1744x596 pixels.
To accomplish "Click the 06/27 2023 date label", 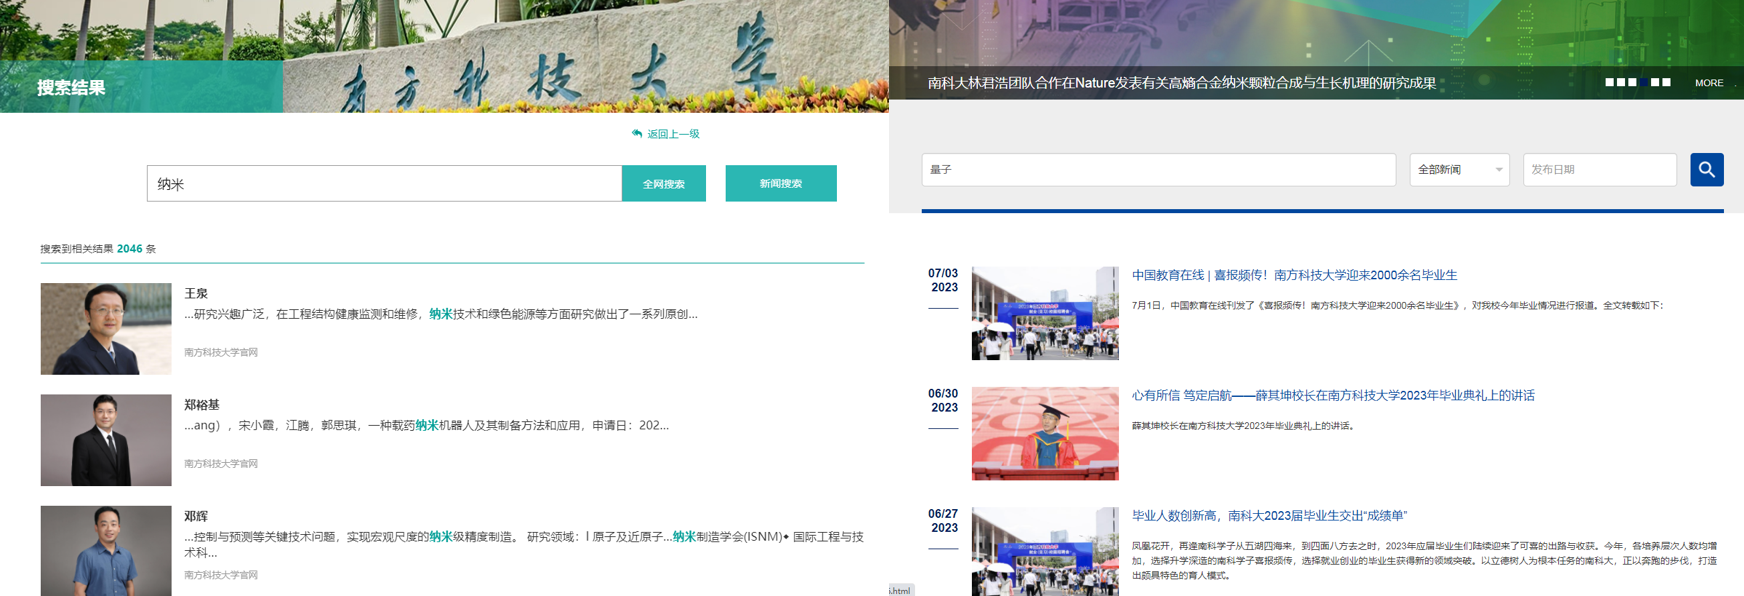I will (x=943, y=521).
